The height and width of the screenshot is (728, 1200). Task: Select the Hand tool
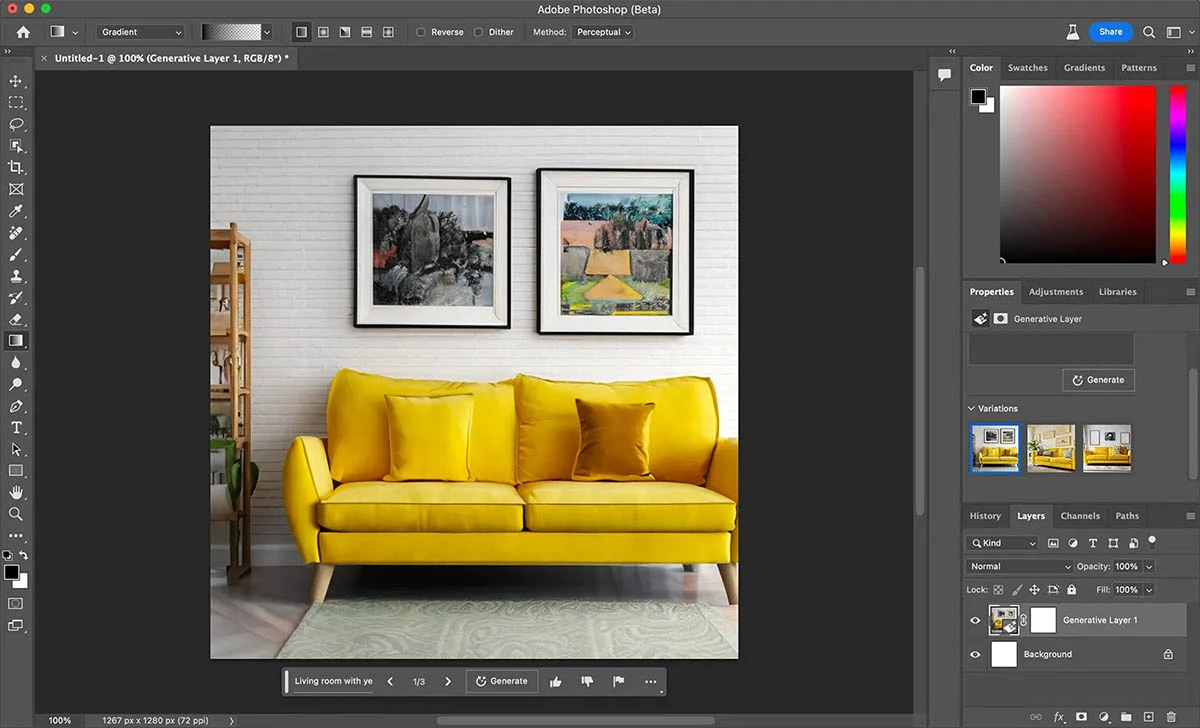tap(16, 492)
